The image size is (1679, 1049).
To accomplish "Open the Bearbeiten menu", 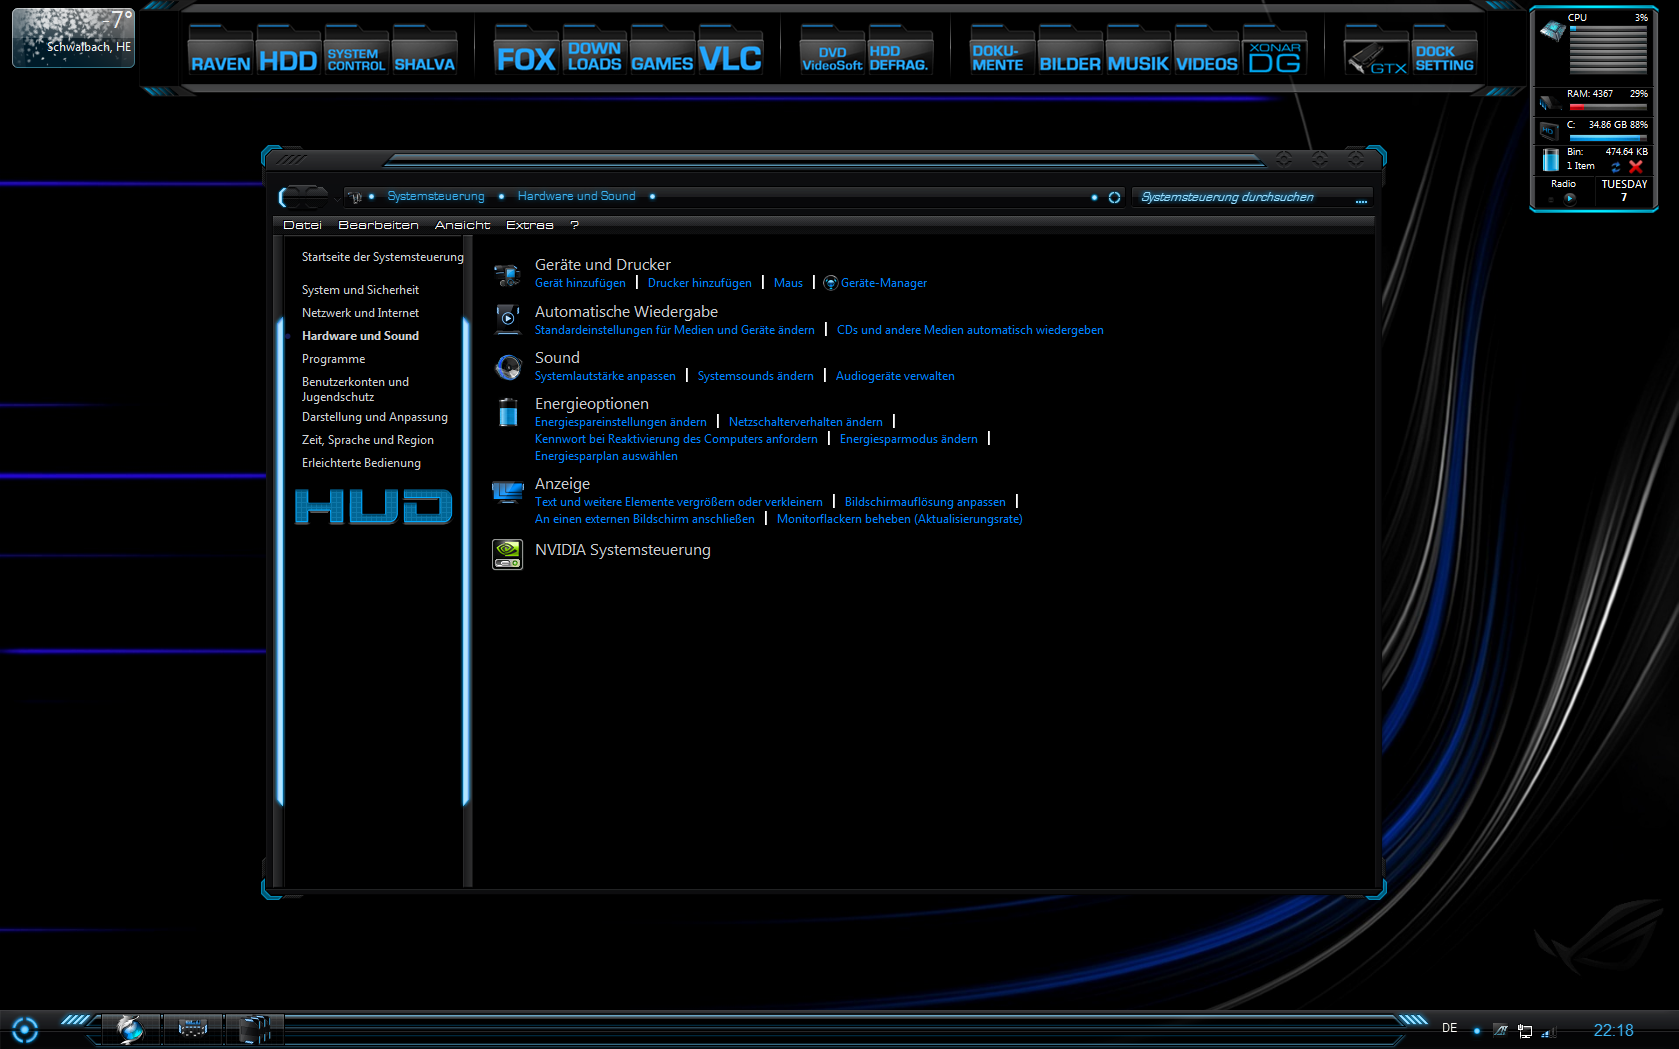I will [x=378, y=225].
